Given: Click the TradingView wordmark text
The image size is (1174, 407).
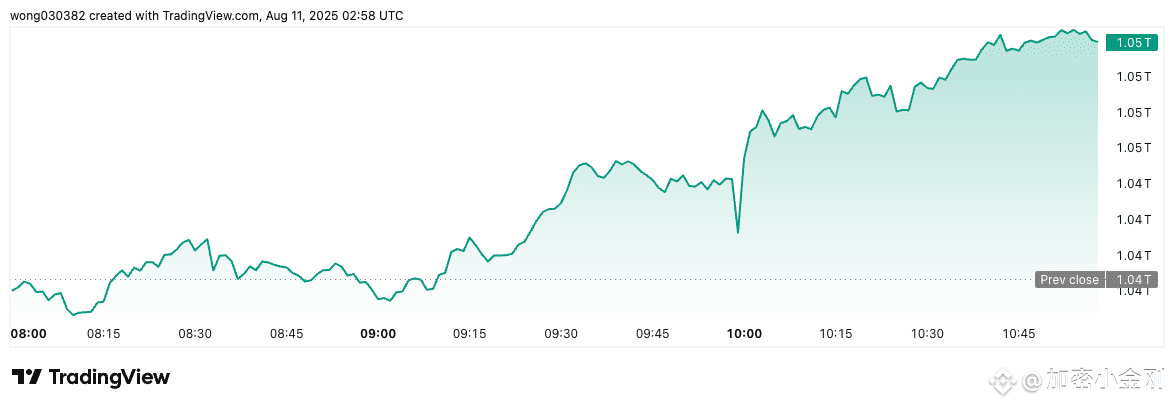Looking at the screenshot, I should 109,378.
